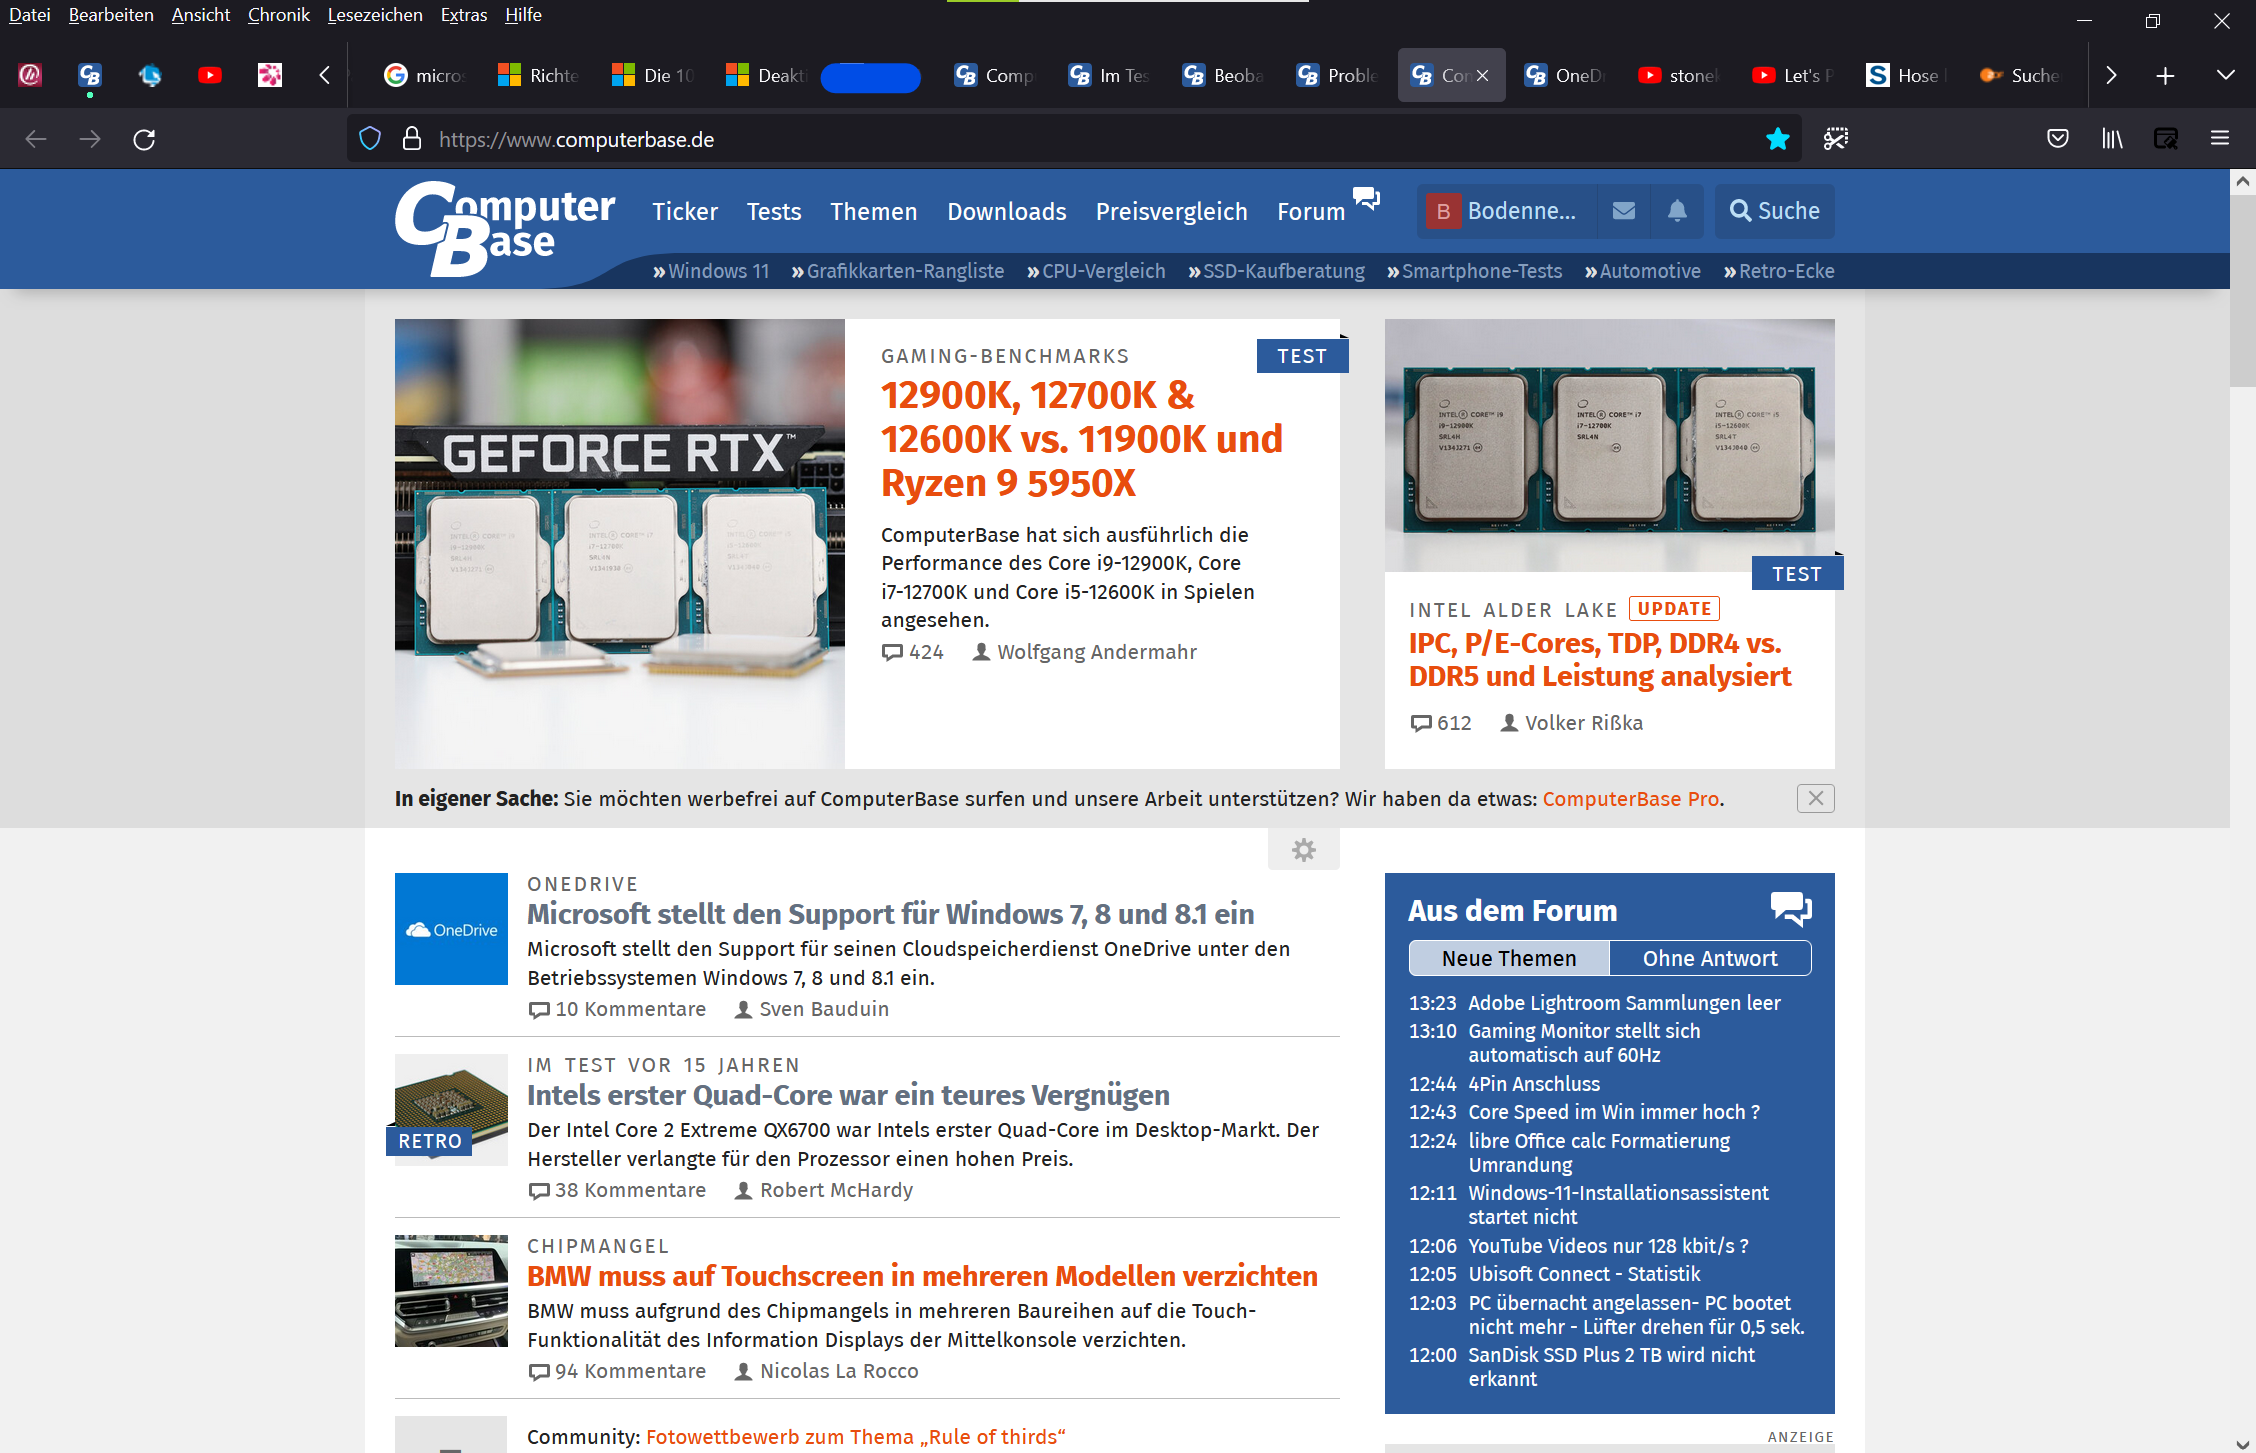Viewport: 2256px width, 1453px height.
Task: Open the Pocket save icon in toolbar
Action: (2057, 139)
